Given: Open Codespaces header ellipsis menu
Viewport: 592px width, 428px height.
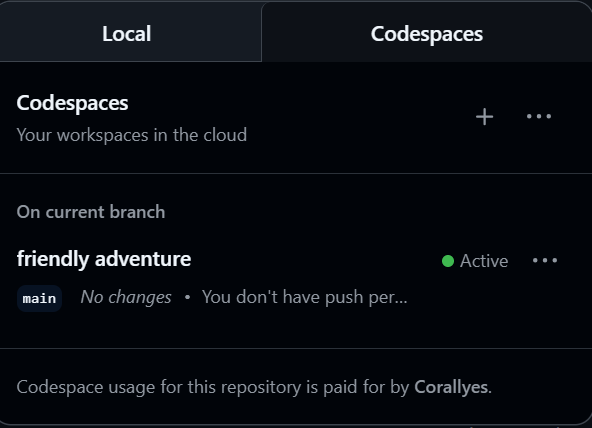Looking at the screenshot, I should click(x=539, y=117).
